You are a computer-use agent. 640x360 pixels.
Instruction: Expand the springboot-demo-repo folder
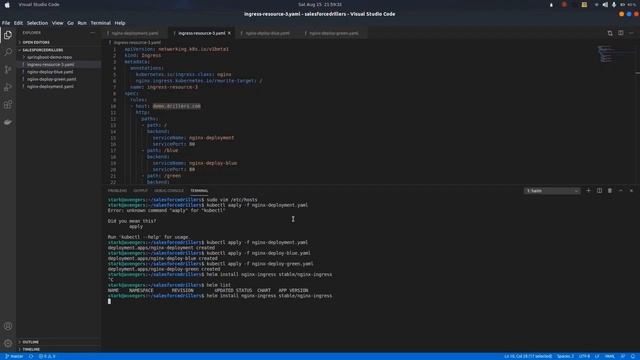(49, 57)
